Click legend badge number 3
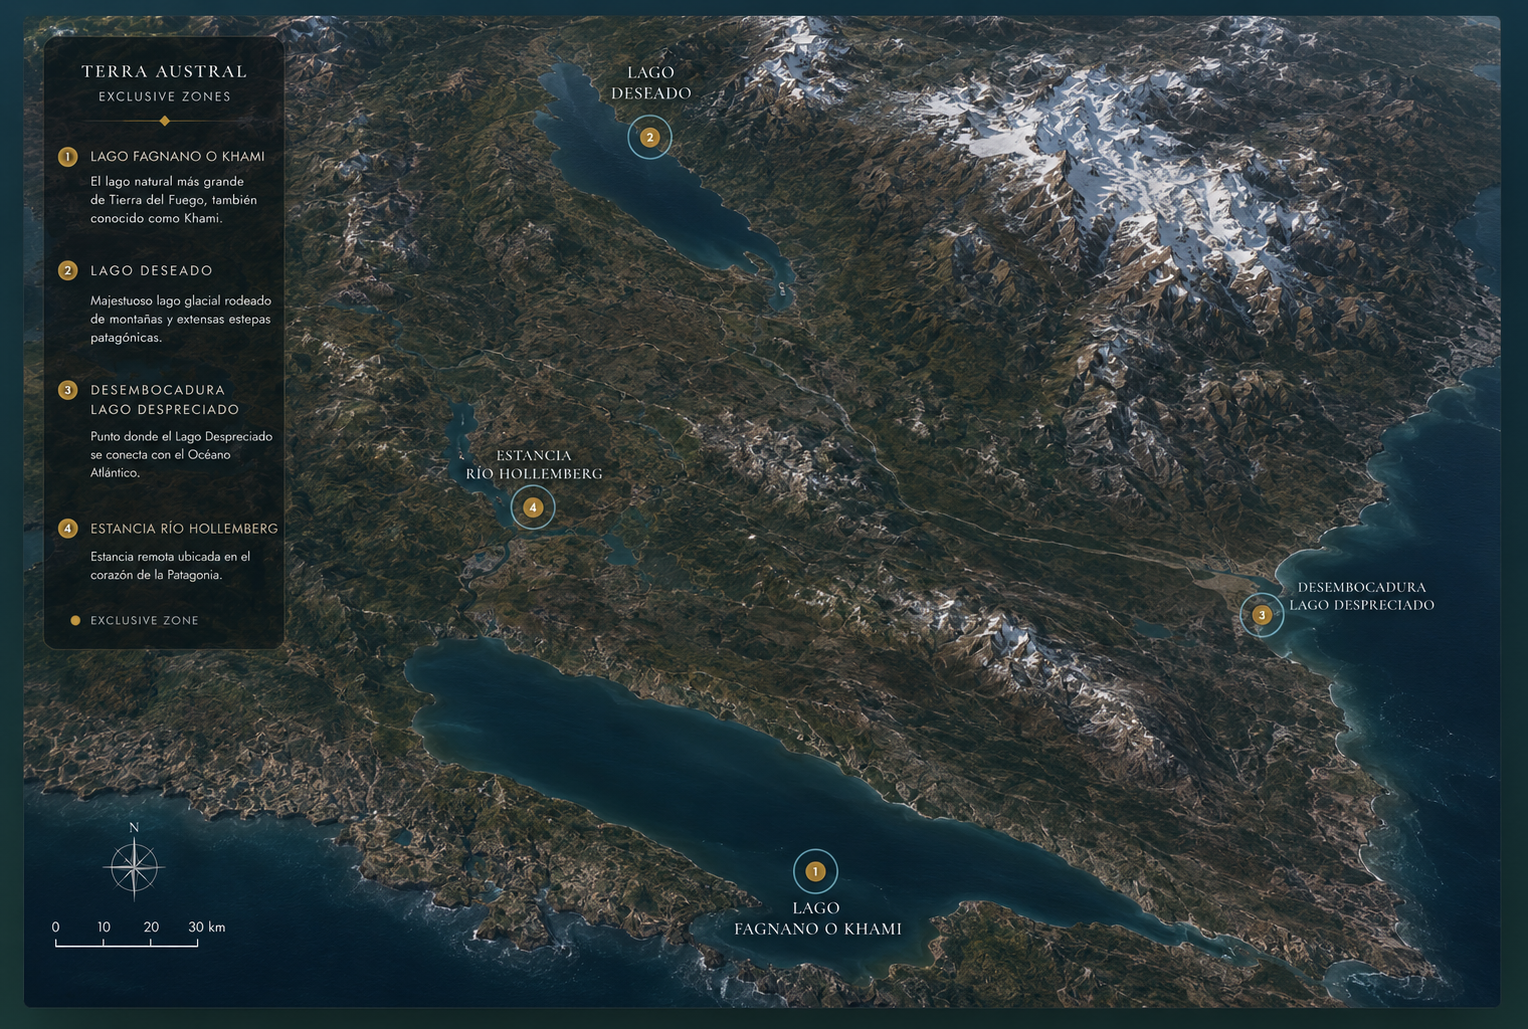Image resolution: width=1528 pixels, height=1029 pixels. (68, 390)
